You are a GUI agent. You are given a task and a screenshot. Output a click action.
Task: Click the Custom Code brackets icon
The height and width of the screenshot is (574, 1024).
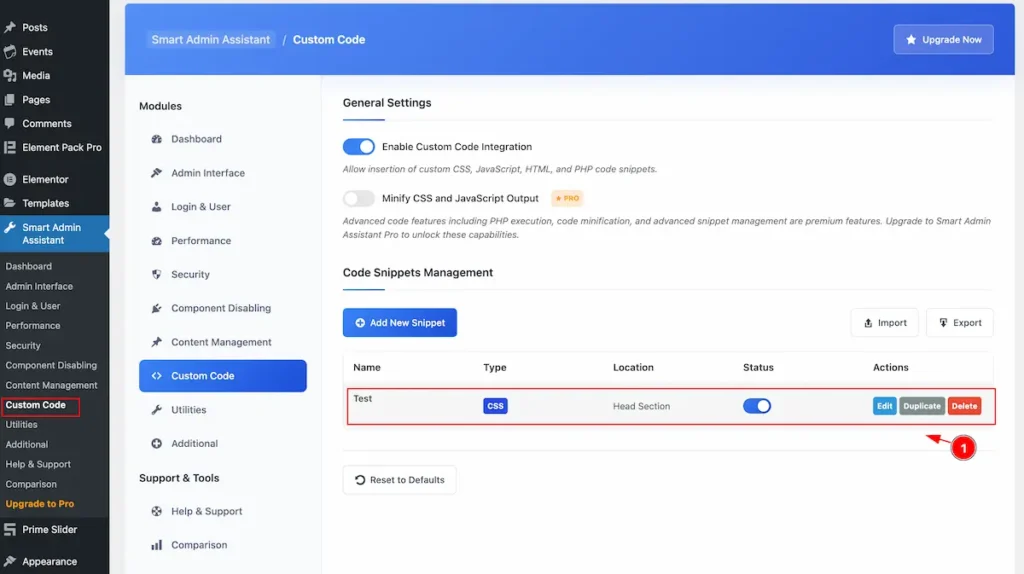point(157,376)
